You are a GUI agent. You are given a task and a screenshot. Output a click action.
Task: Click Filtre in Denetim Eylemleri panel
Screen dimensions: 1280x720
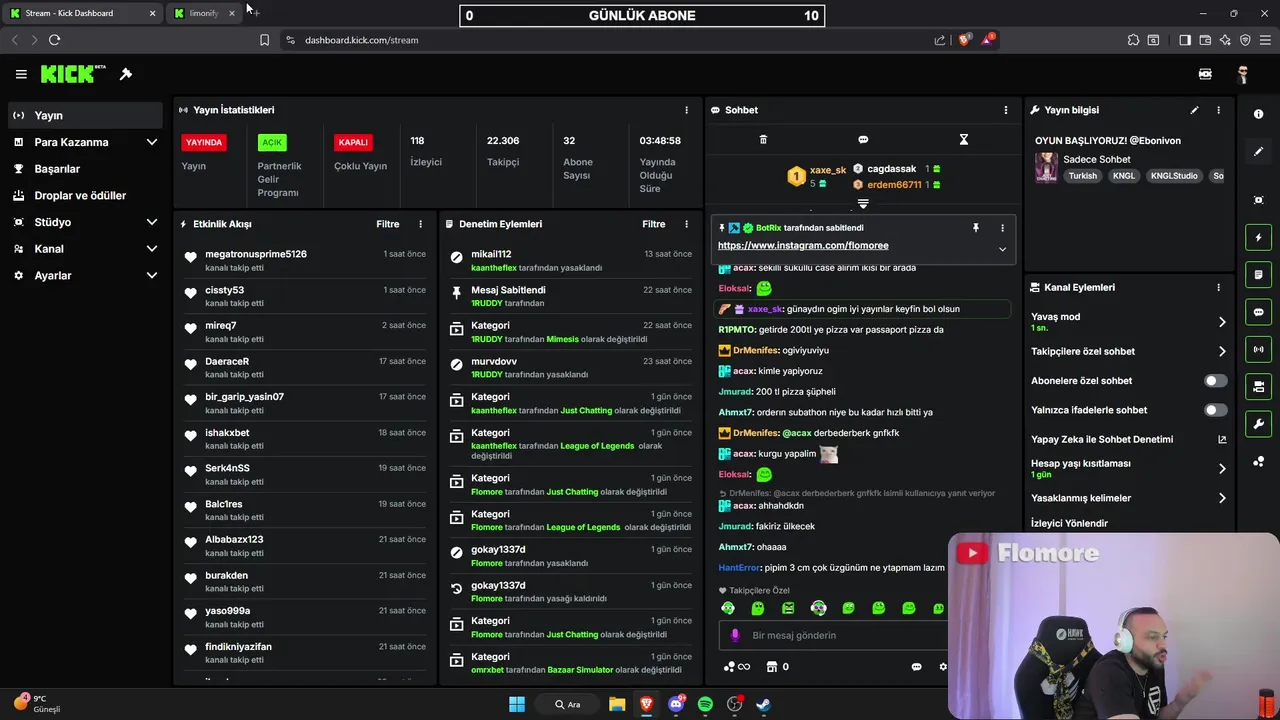(x=654, y=224)
